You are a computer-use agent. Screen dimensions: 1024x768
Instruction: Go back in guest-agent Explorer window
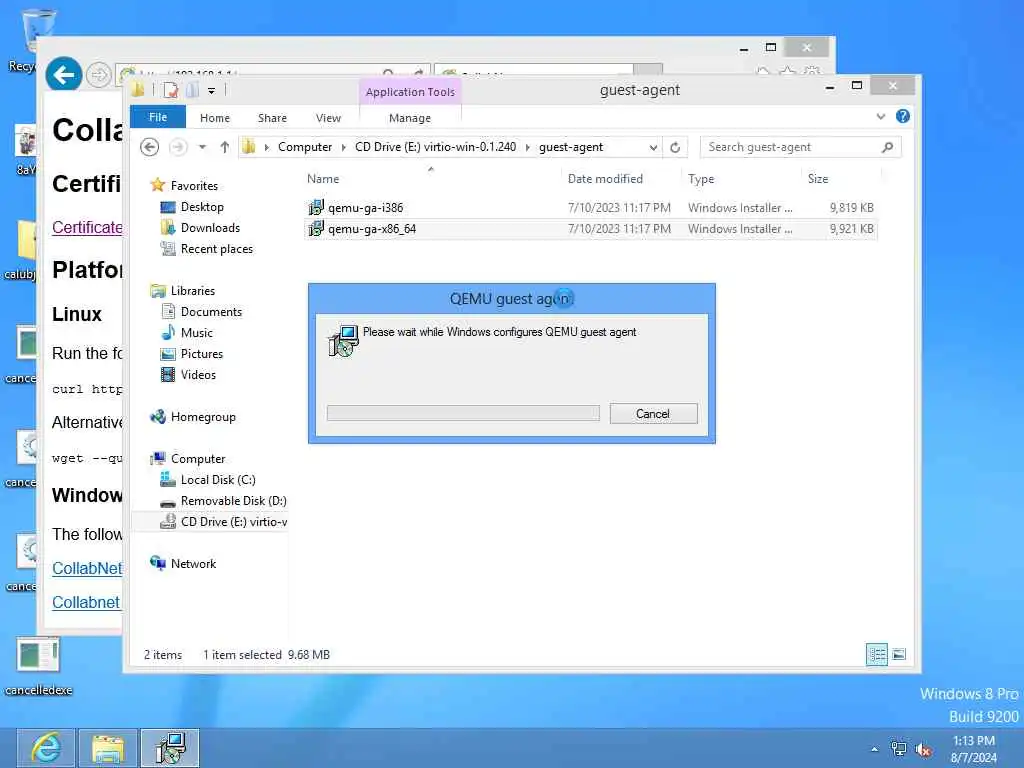pyautogui.click(x=150, y=147)
